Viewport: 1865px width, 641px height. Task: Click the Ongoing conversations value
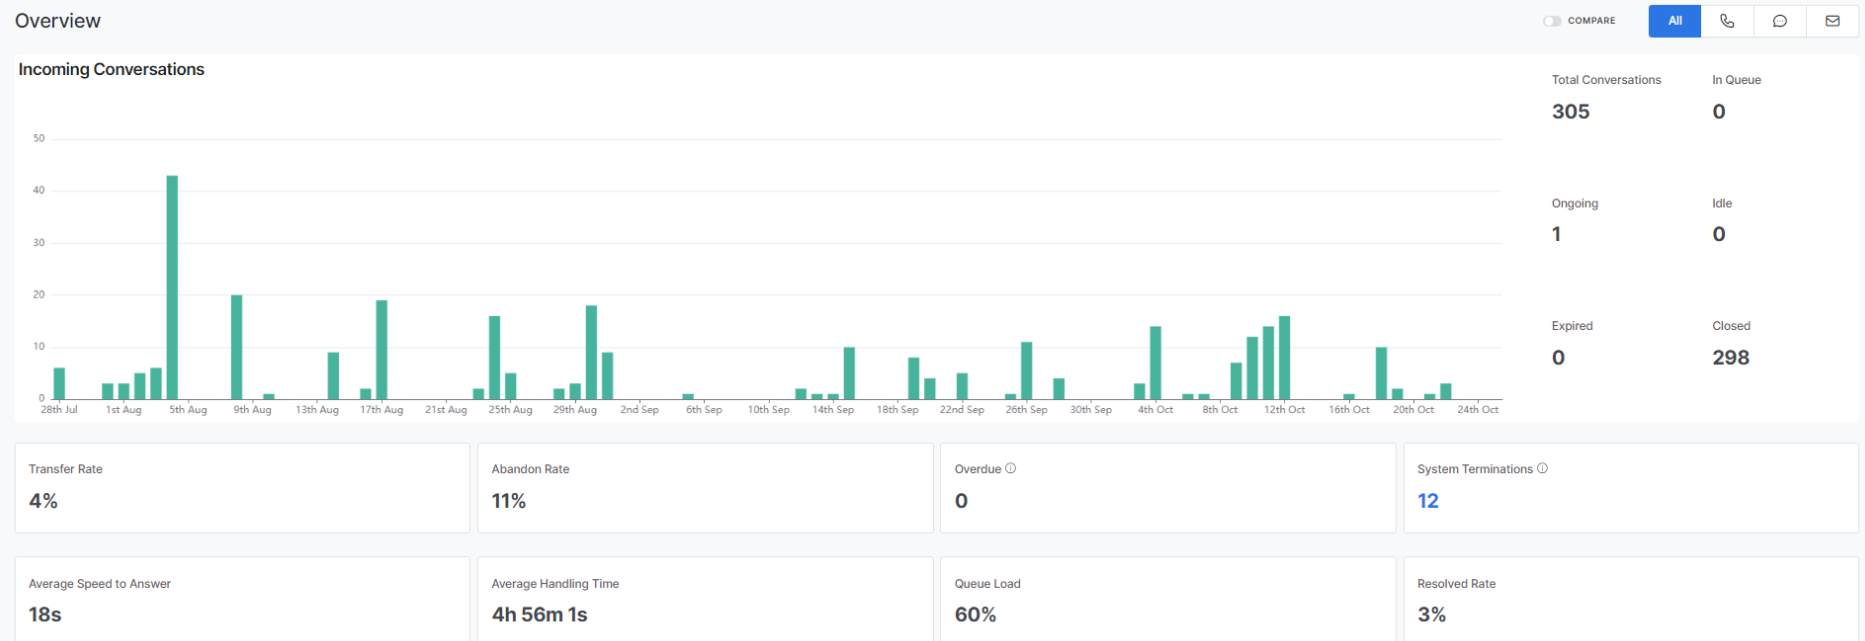pos(1556,235)
